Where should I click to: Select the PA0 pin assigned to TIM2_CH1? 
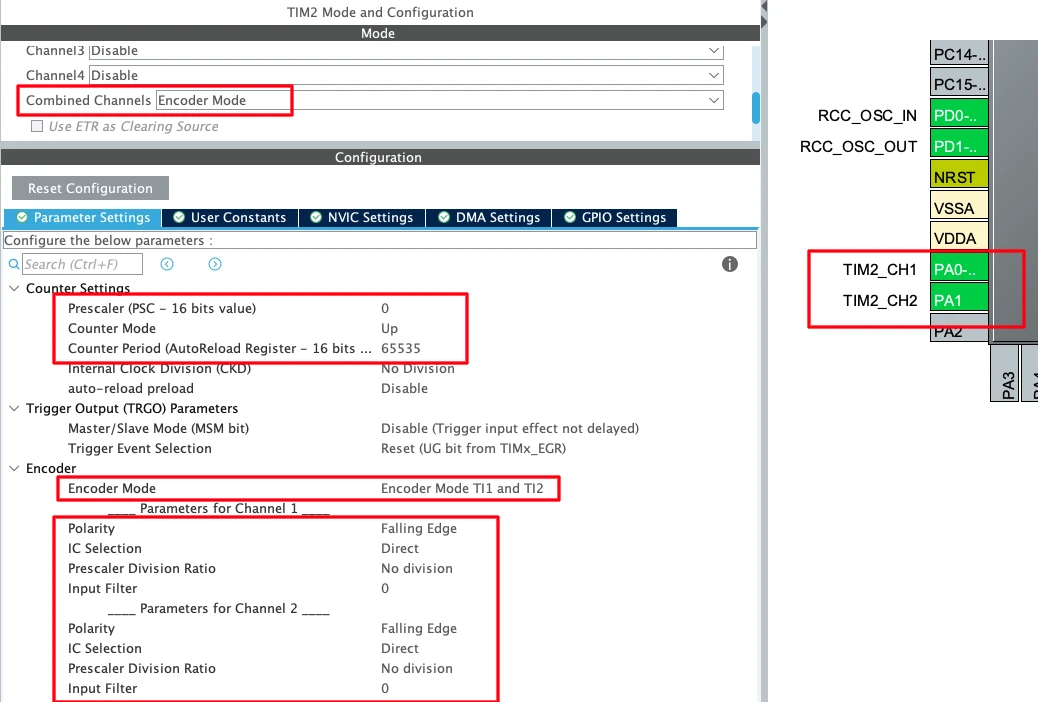point(959,269)
